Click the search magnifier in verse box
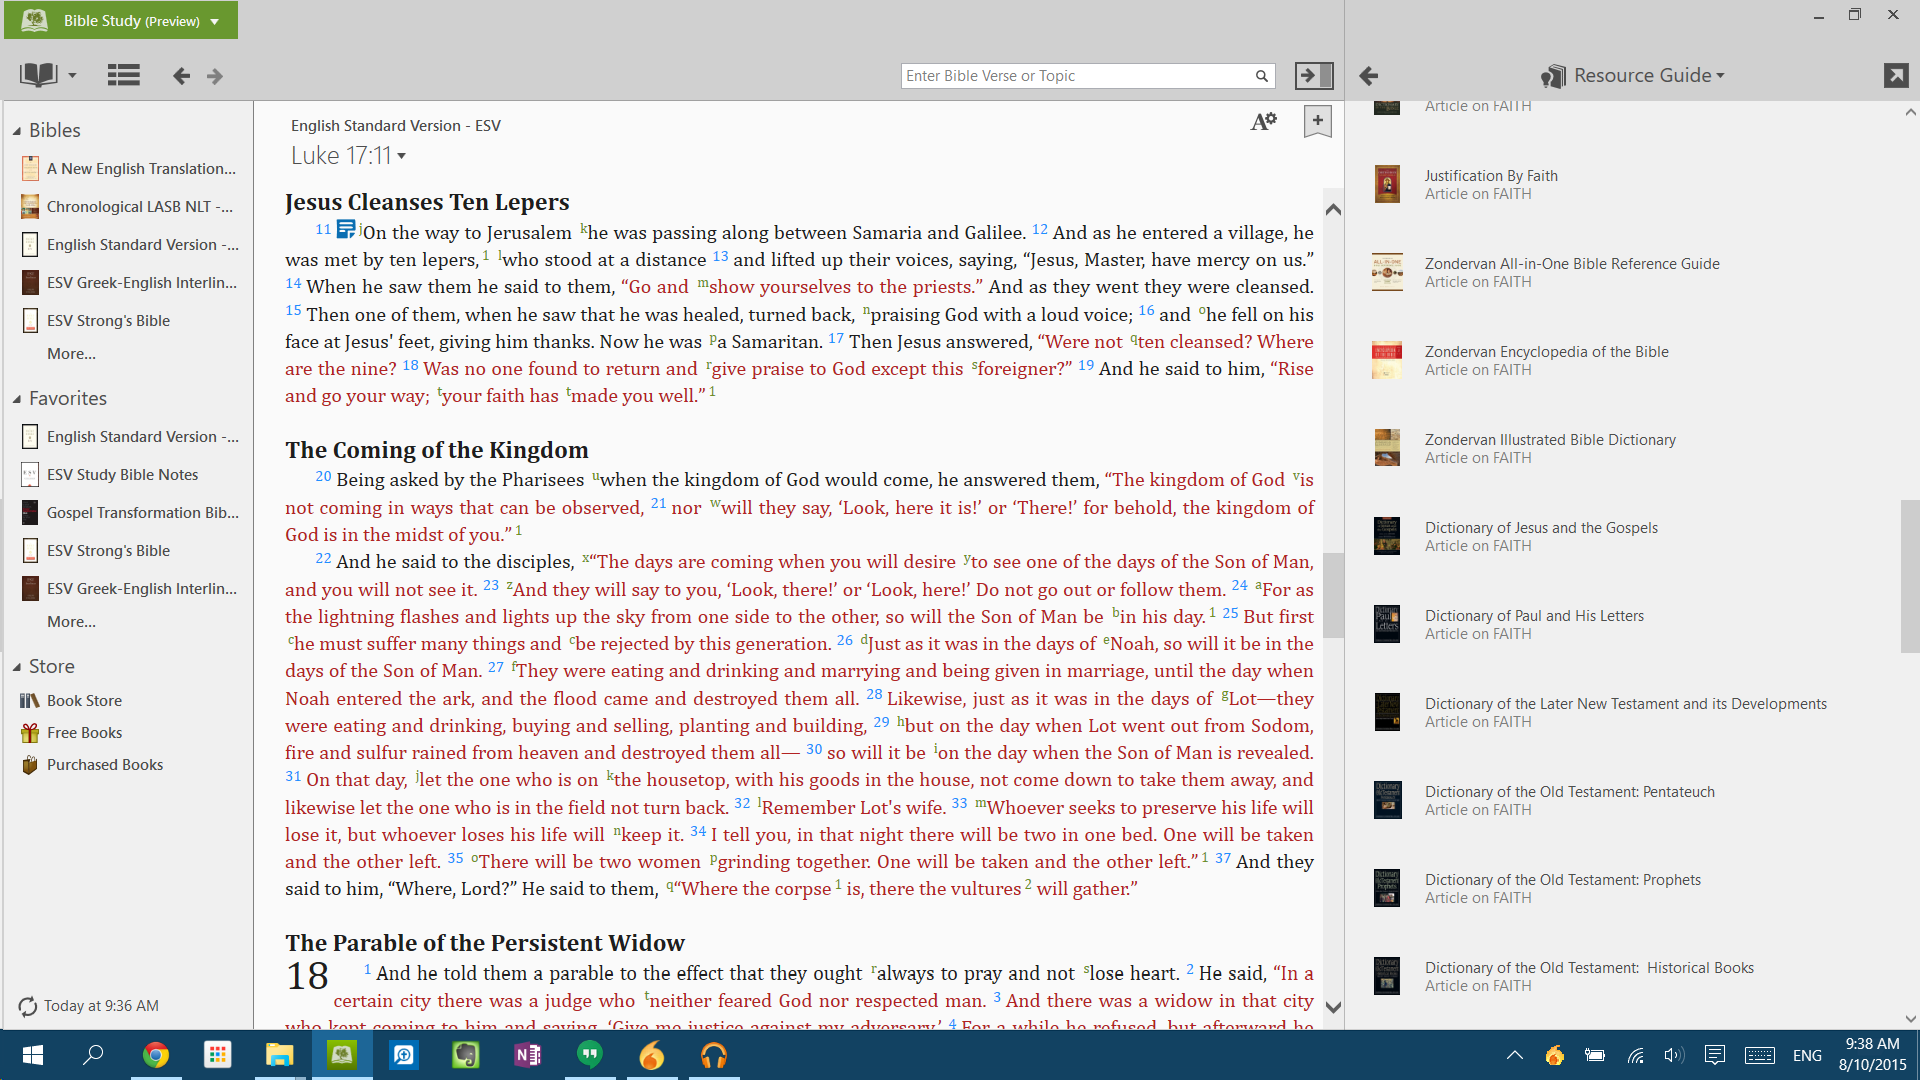Viewport: 1920px width, 1080px height. (1262, 76)
